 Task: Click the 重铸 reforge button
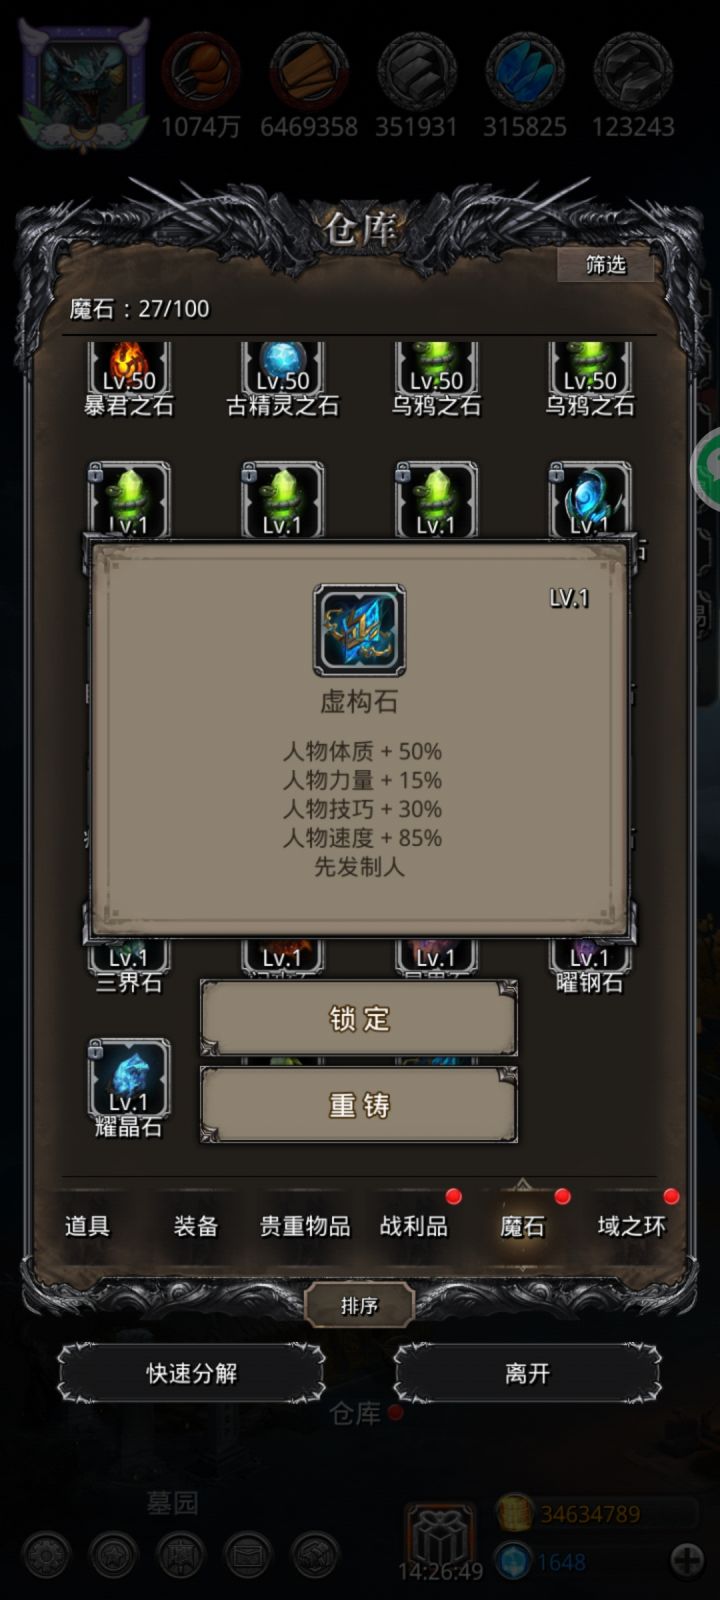(x=359, y=1105)
